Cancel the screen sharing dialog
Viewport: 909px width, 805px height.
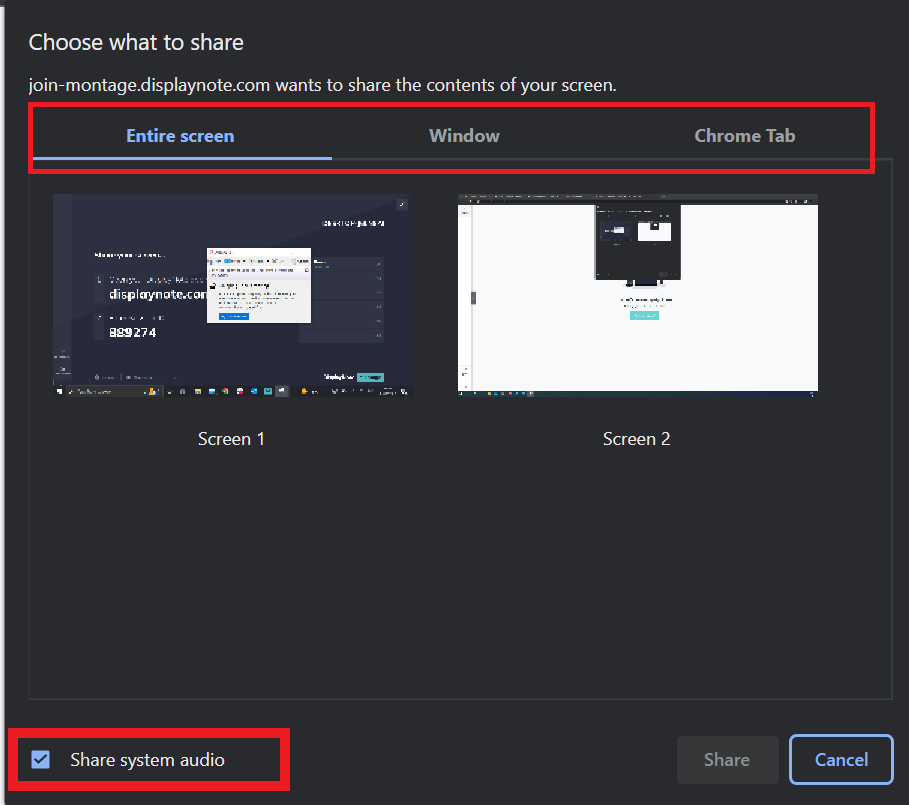click(841, 759)
